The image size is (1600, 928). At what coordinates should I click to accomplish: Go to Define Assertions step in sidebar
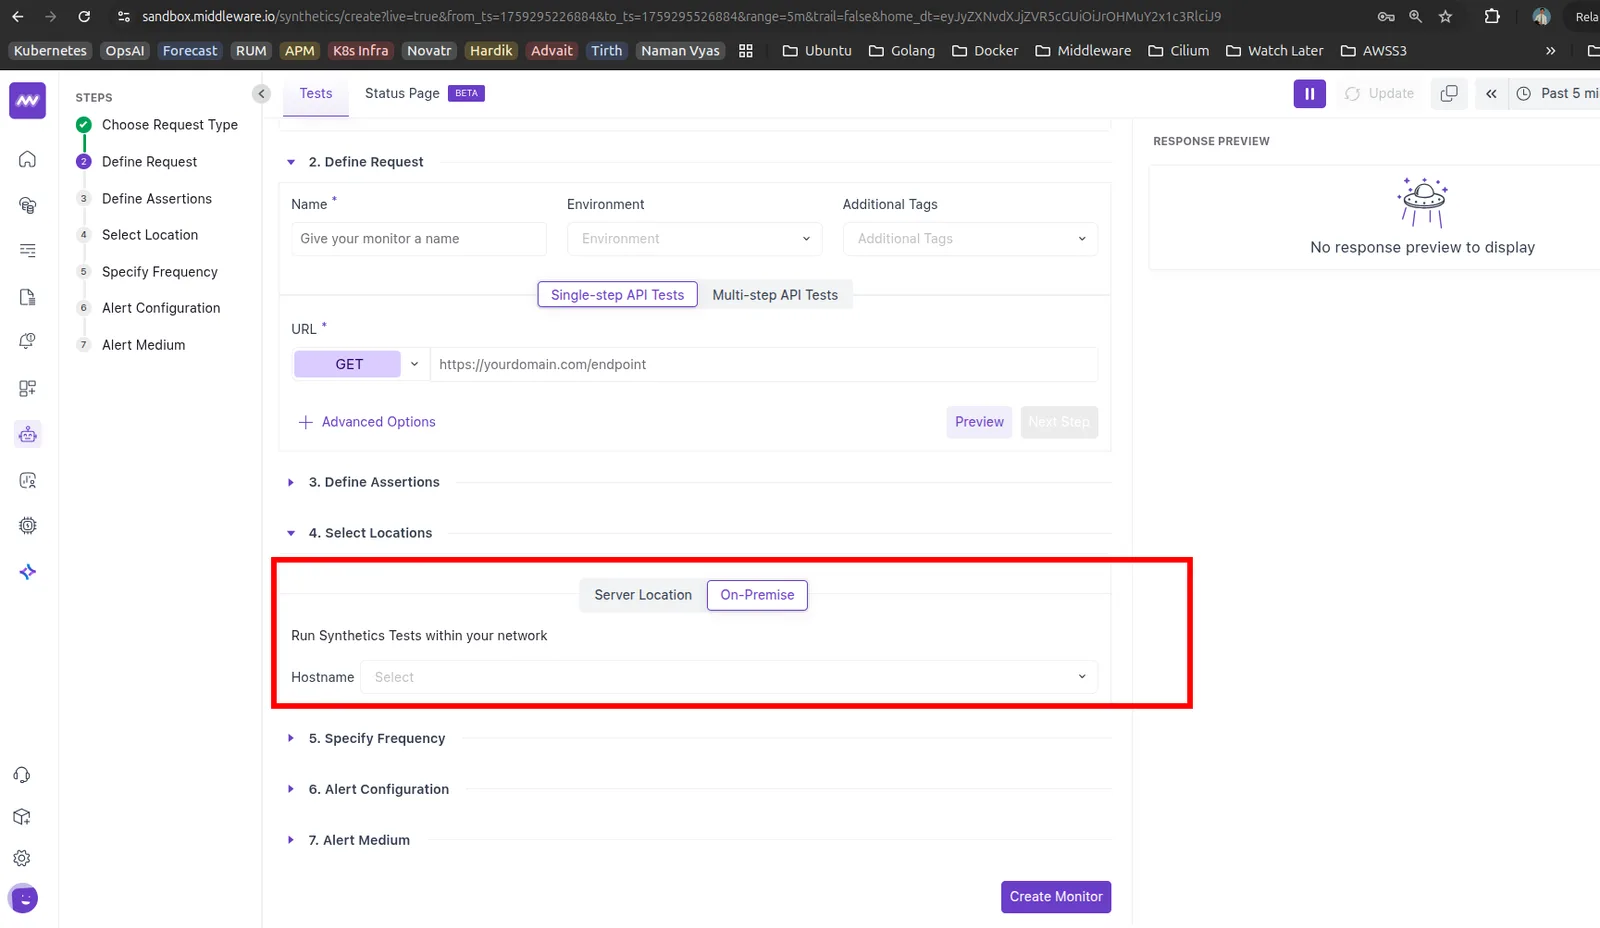tap(156, 199)
